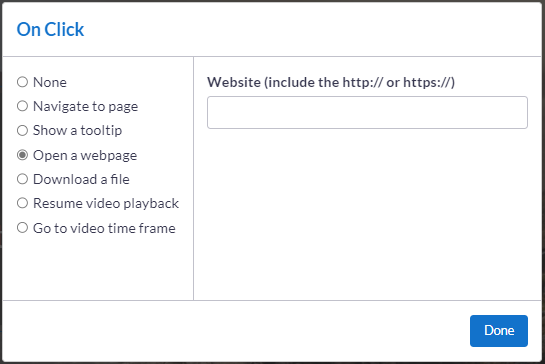The width and height of the screenshot is (545, 364).
Task: Enable the Resume video playback radio option
Action: pos(22,203)
